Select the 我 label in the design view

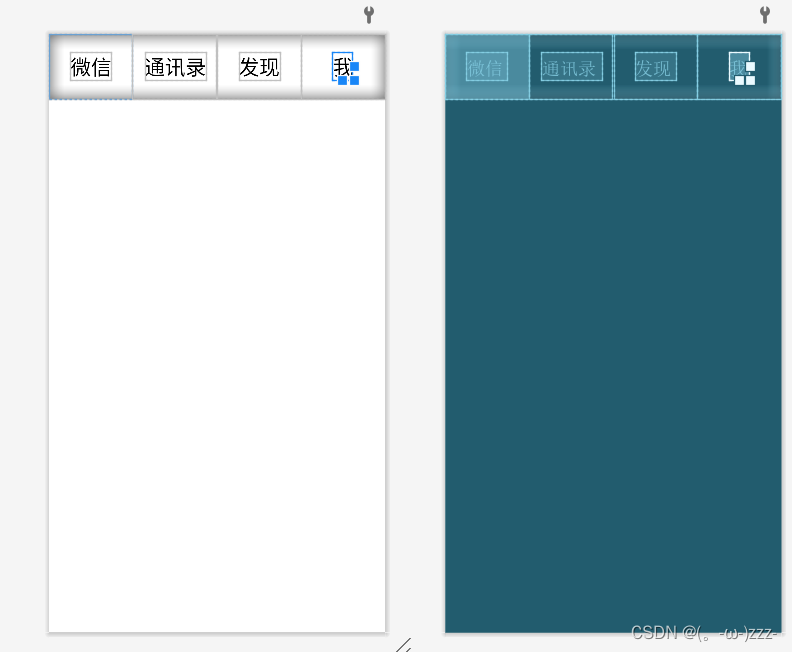point(342,67)
